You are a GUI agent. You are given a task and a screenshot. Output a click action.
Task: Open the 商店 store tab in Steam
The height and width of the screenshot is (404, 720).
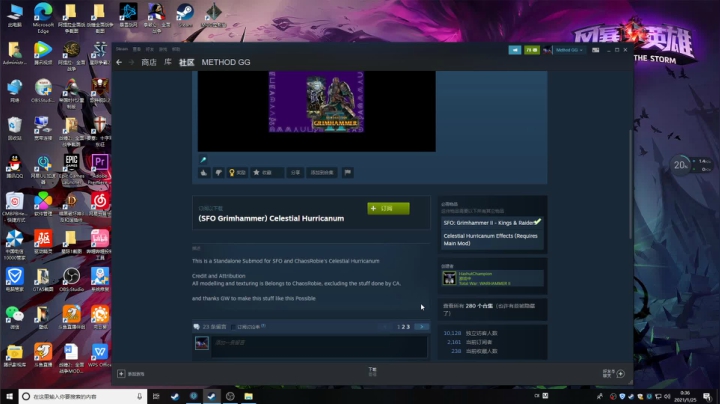(x=149, y=62)
